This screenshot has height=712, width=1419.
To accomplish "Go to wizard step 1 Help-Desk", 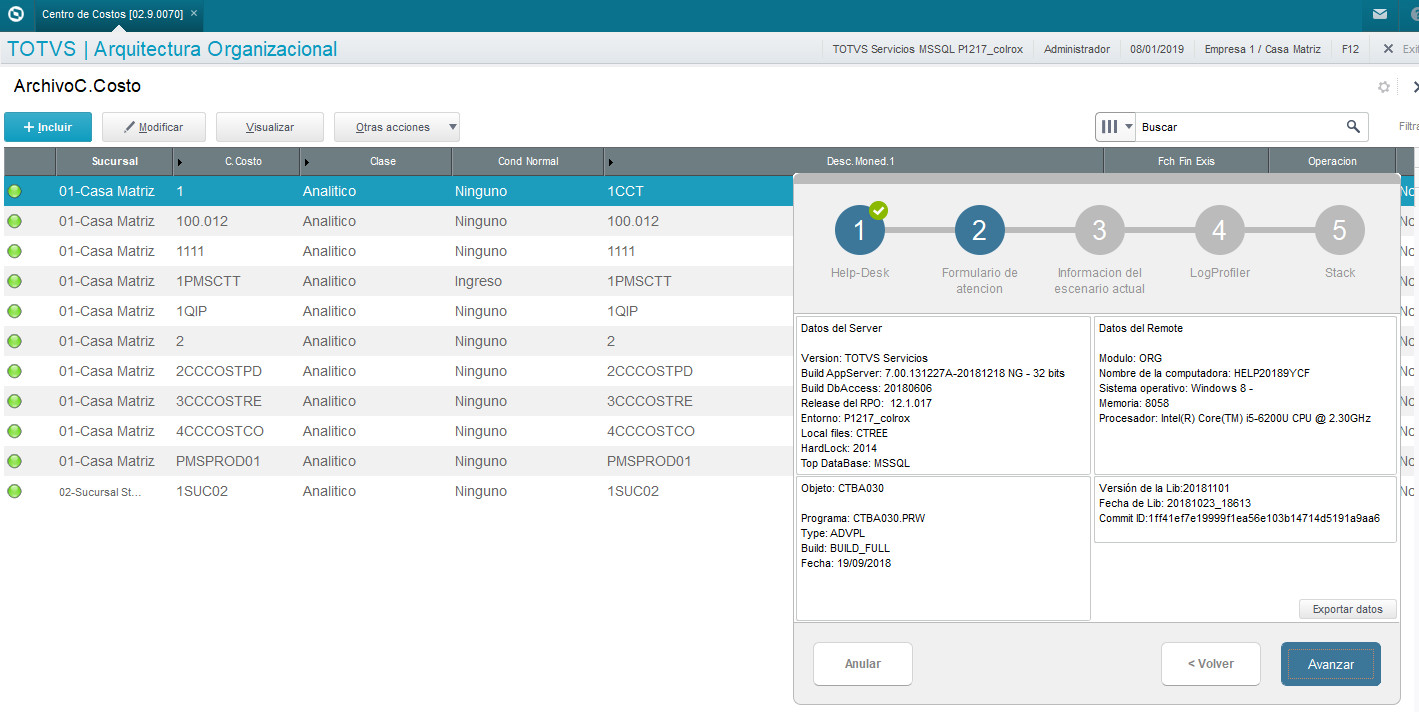I will click(860, 230).
